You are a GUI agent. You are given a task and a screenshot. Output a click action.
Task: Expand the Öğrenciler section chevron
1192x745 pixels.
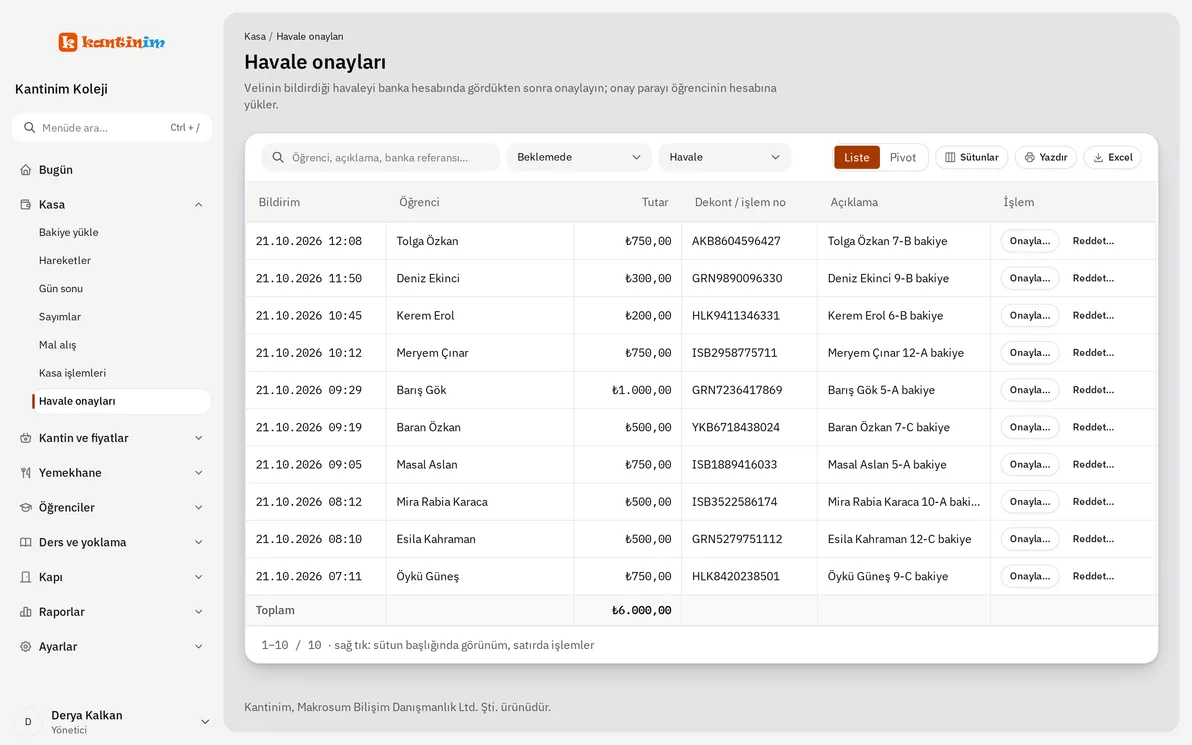pos(198,508)
